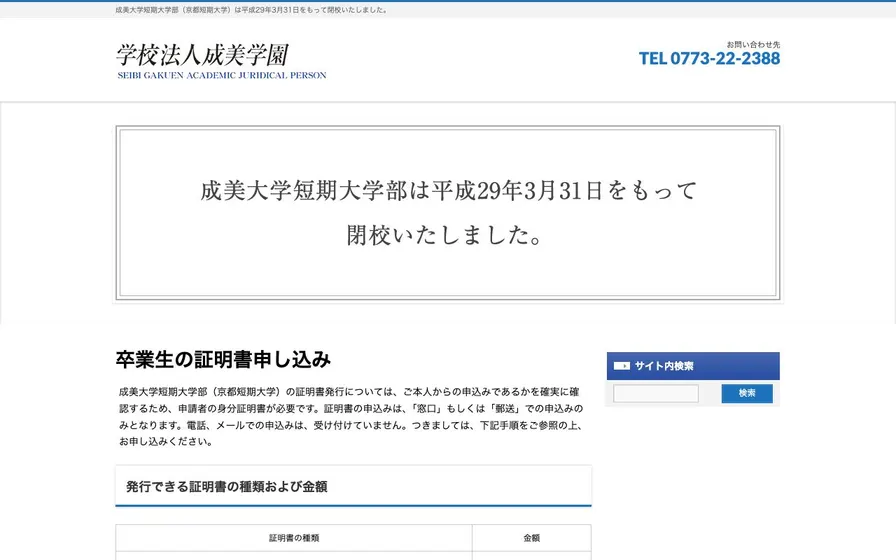Click the section title 発行できる証明書の種類および金額
The image size is (896, 560).
[226, 487]
